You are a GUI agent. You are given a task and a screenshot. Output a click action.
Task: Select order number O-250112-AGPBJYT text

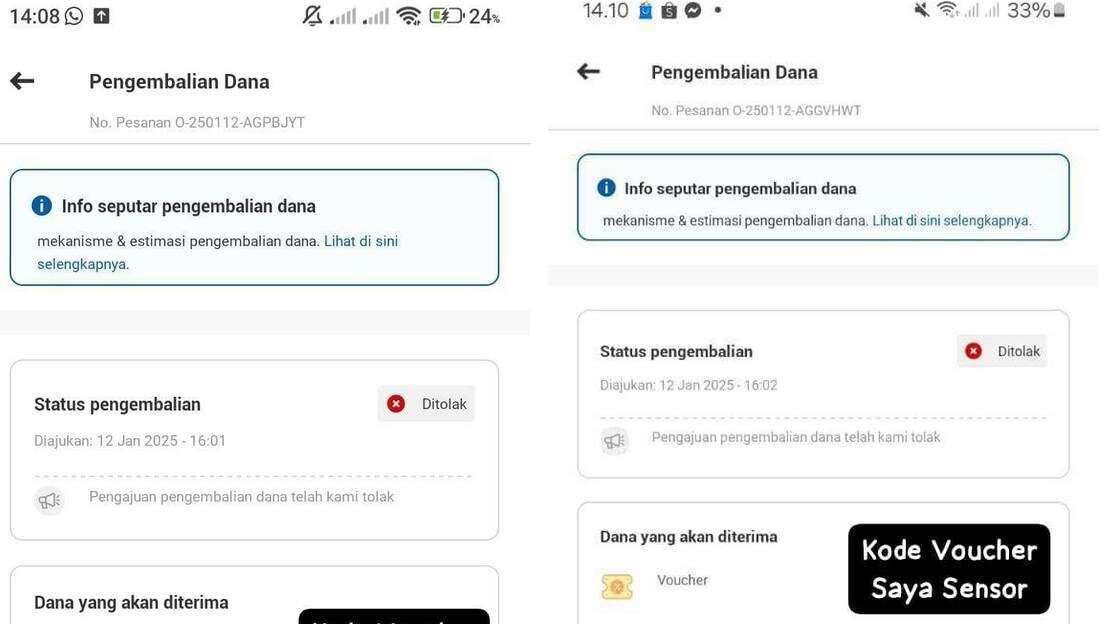coord(240,122)
